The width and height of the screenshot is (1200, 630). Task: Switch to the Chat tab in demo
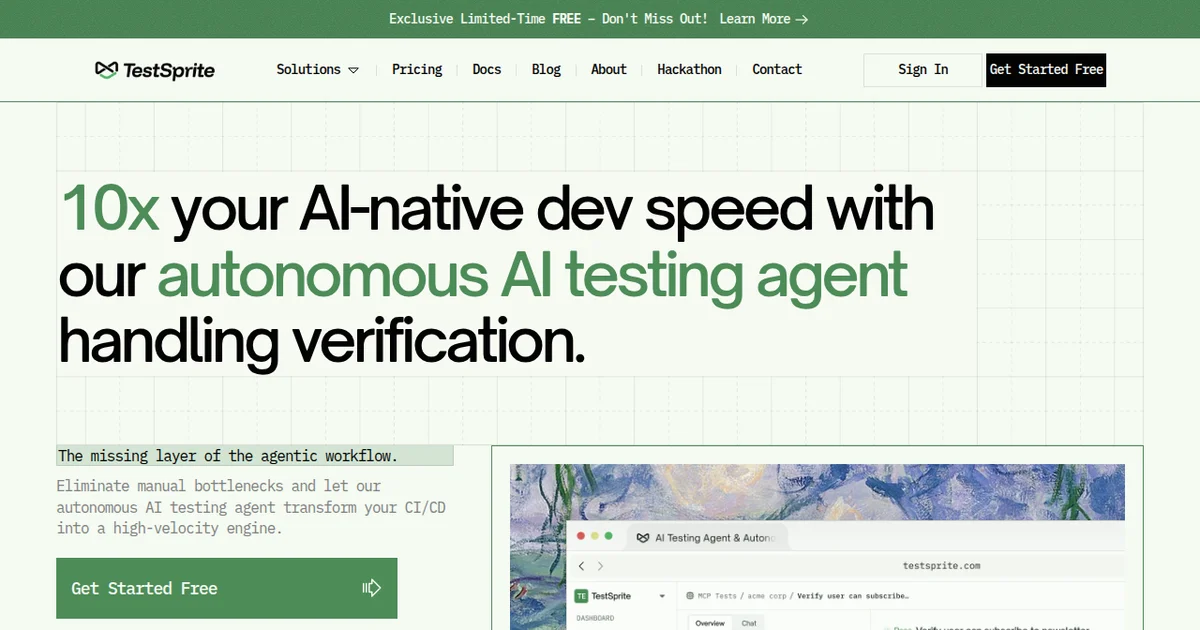pos(748,623)
